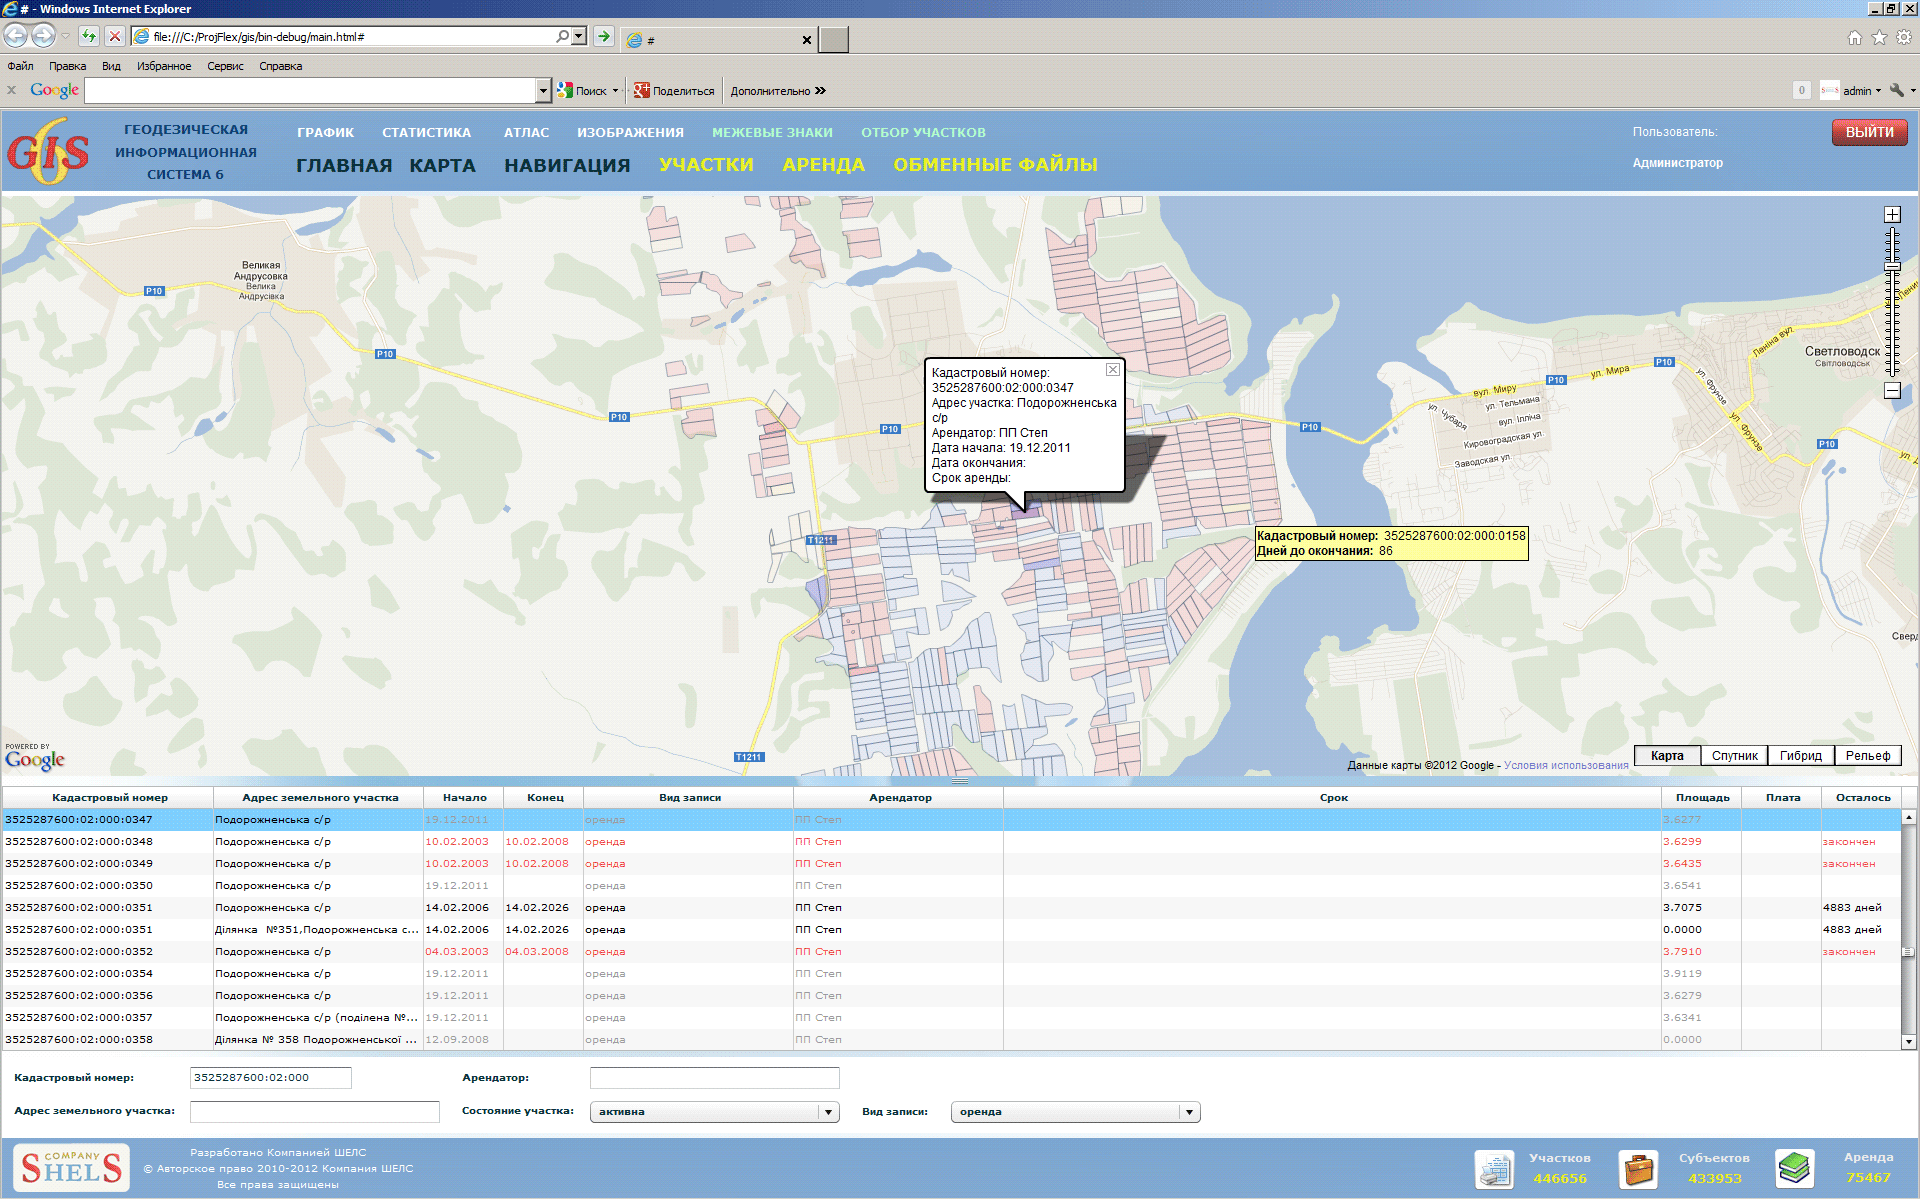Open the АРЕНДА menu item
Screen dimensions: 1920x1200
823,165
